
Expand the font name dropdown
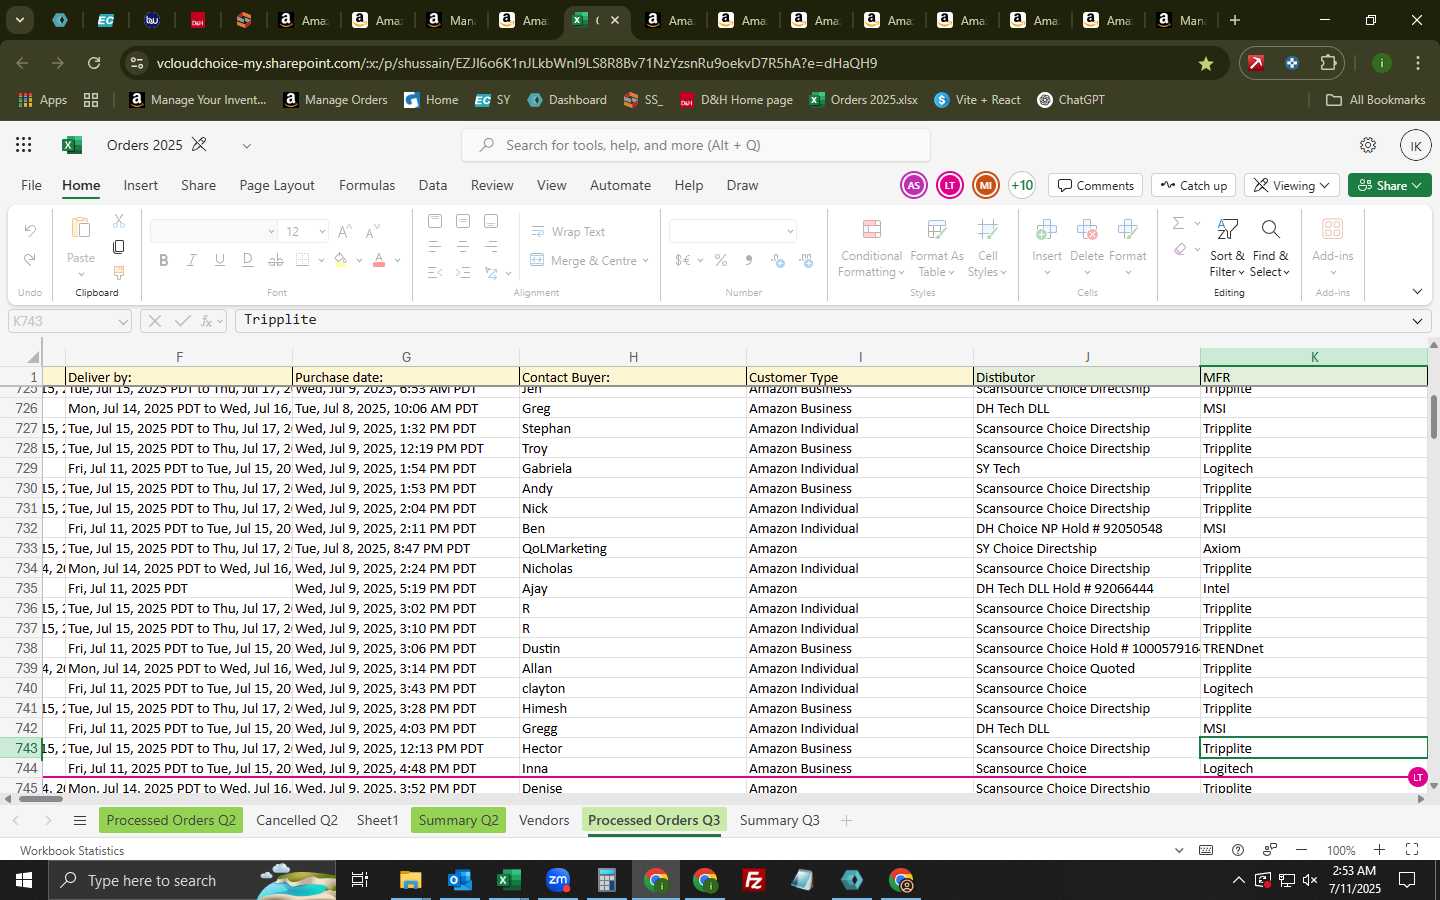(270, 232)
